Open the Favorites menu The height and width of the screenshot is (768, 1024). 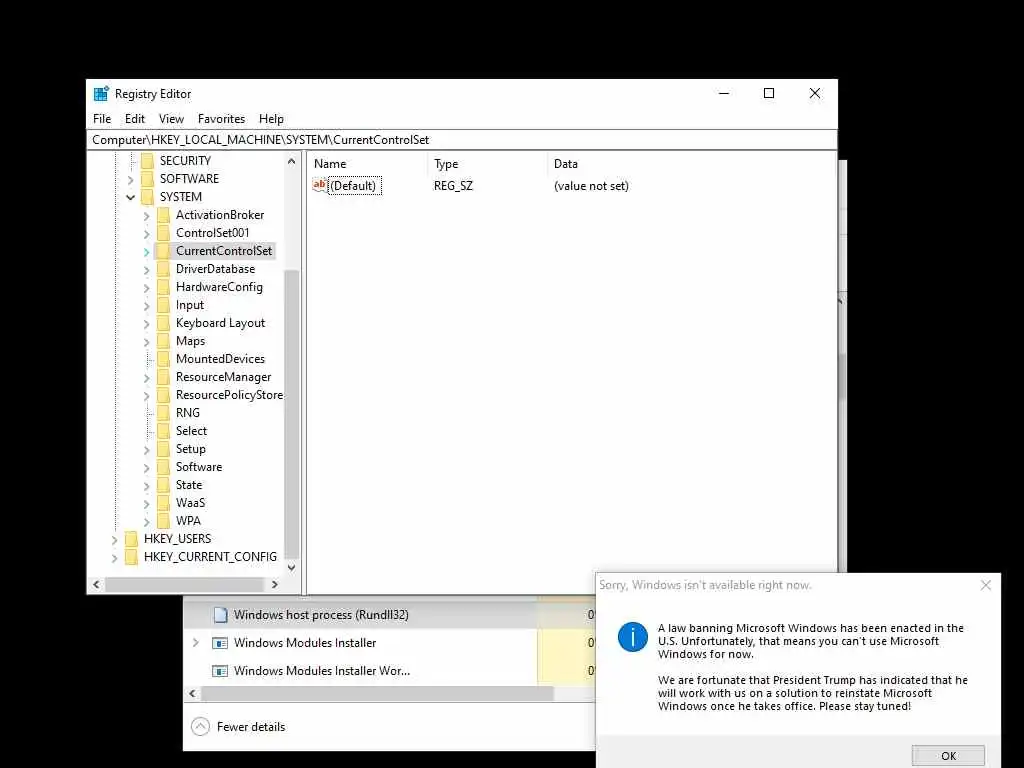pyautogui.click(x=221, y=119)
